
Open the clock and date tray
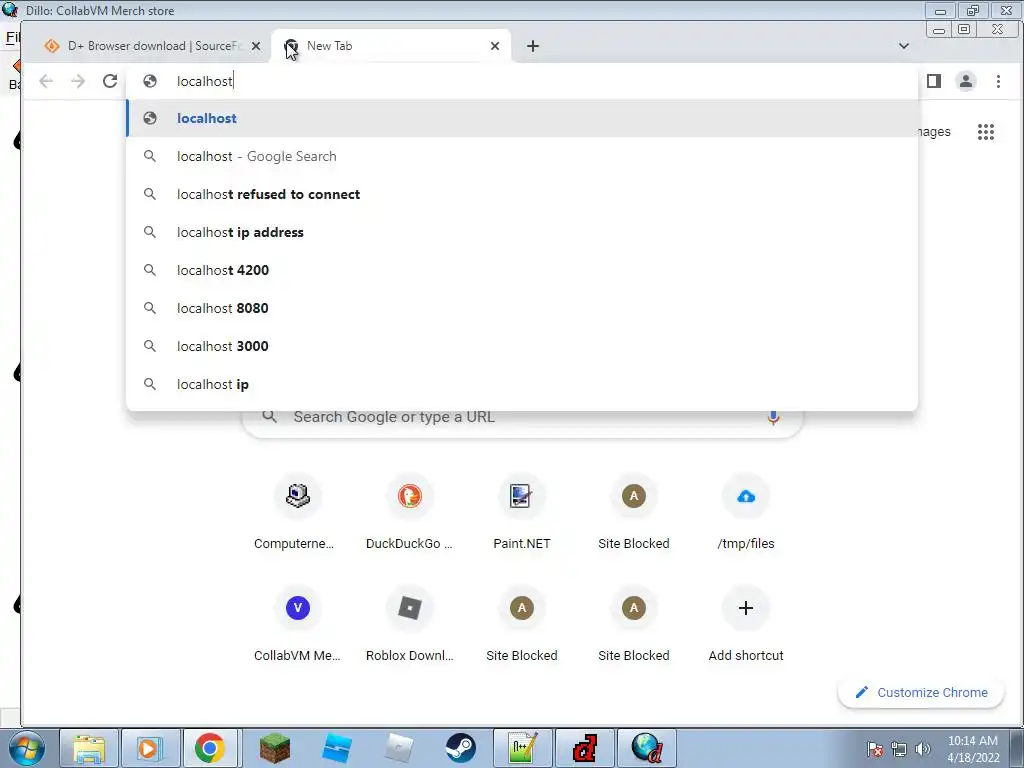coord(973,749)
